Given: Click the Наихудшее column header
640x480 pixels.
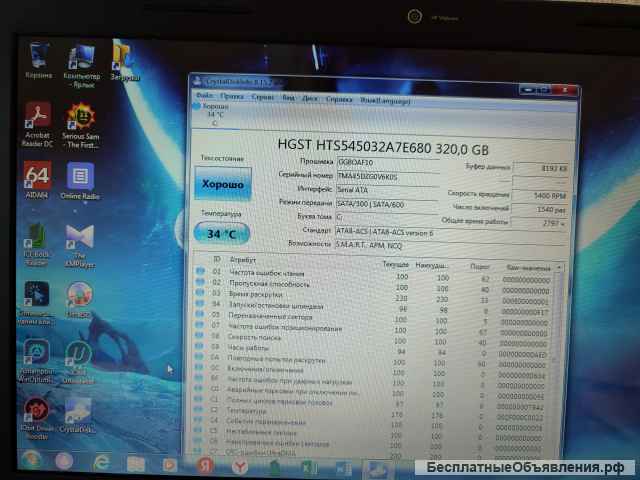Looking at the screenshot, I should pos(431,266).
